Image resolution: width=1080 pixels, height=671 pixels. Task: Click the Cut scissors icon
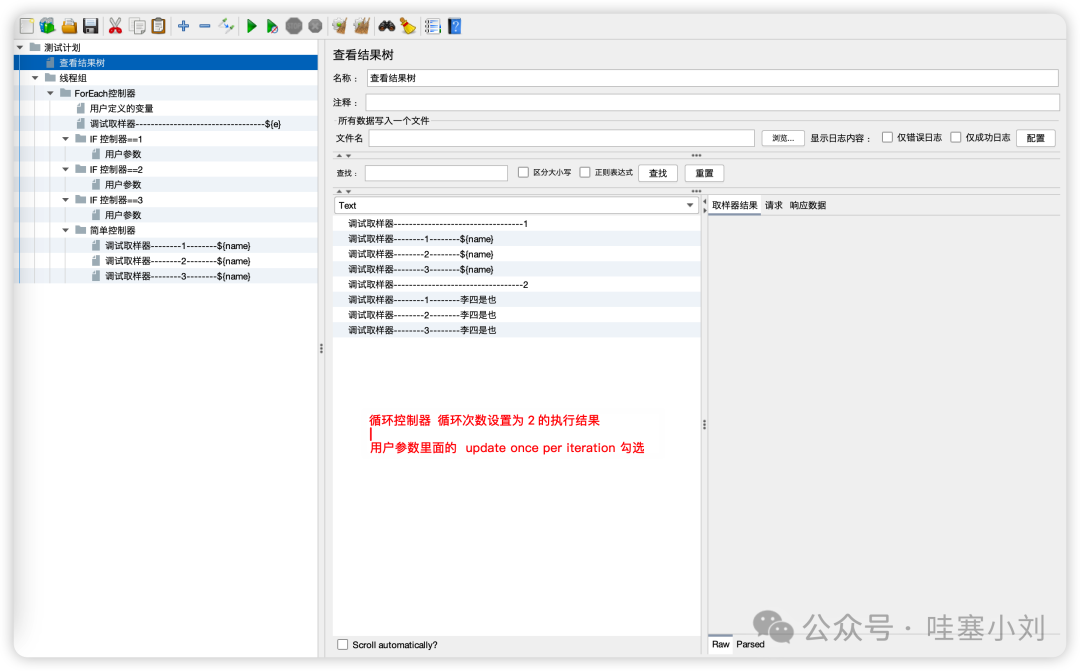(115, 26)
